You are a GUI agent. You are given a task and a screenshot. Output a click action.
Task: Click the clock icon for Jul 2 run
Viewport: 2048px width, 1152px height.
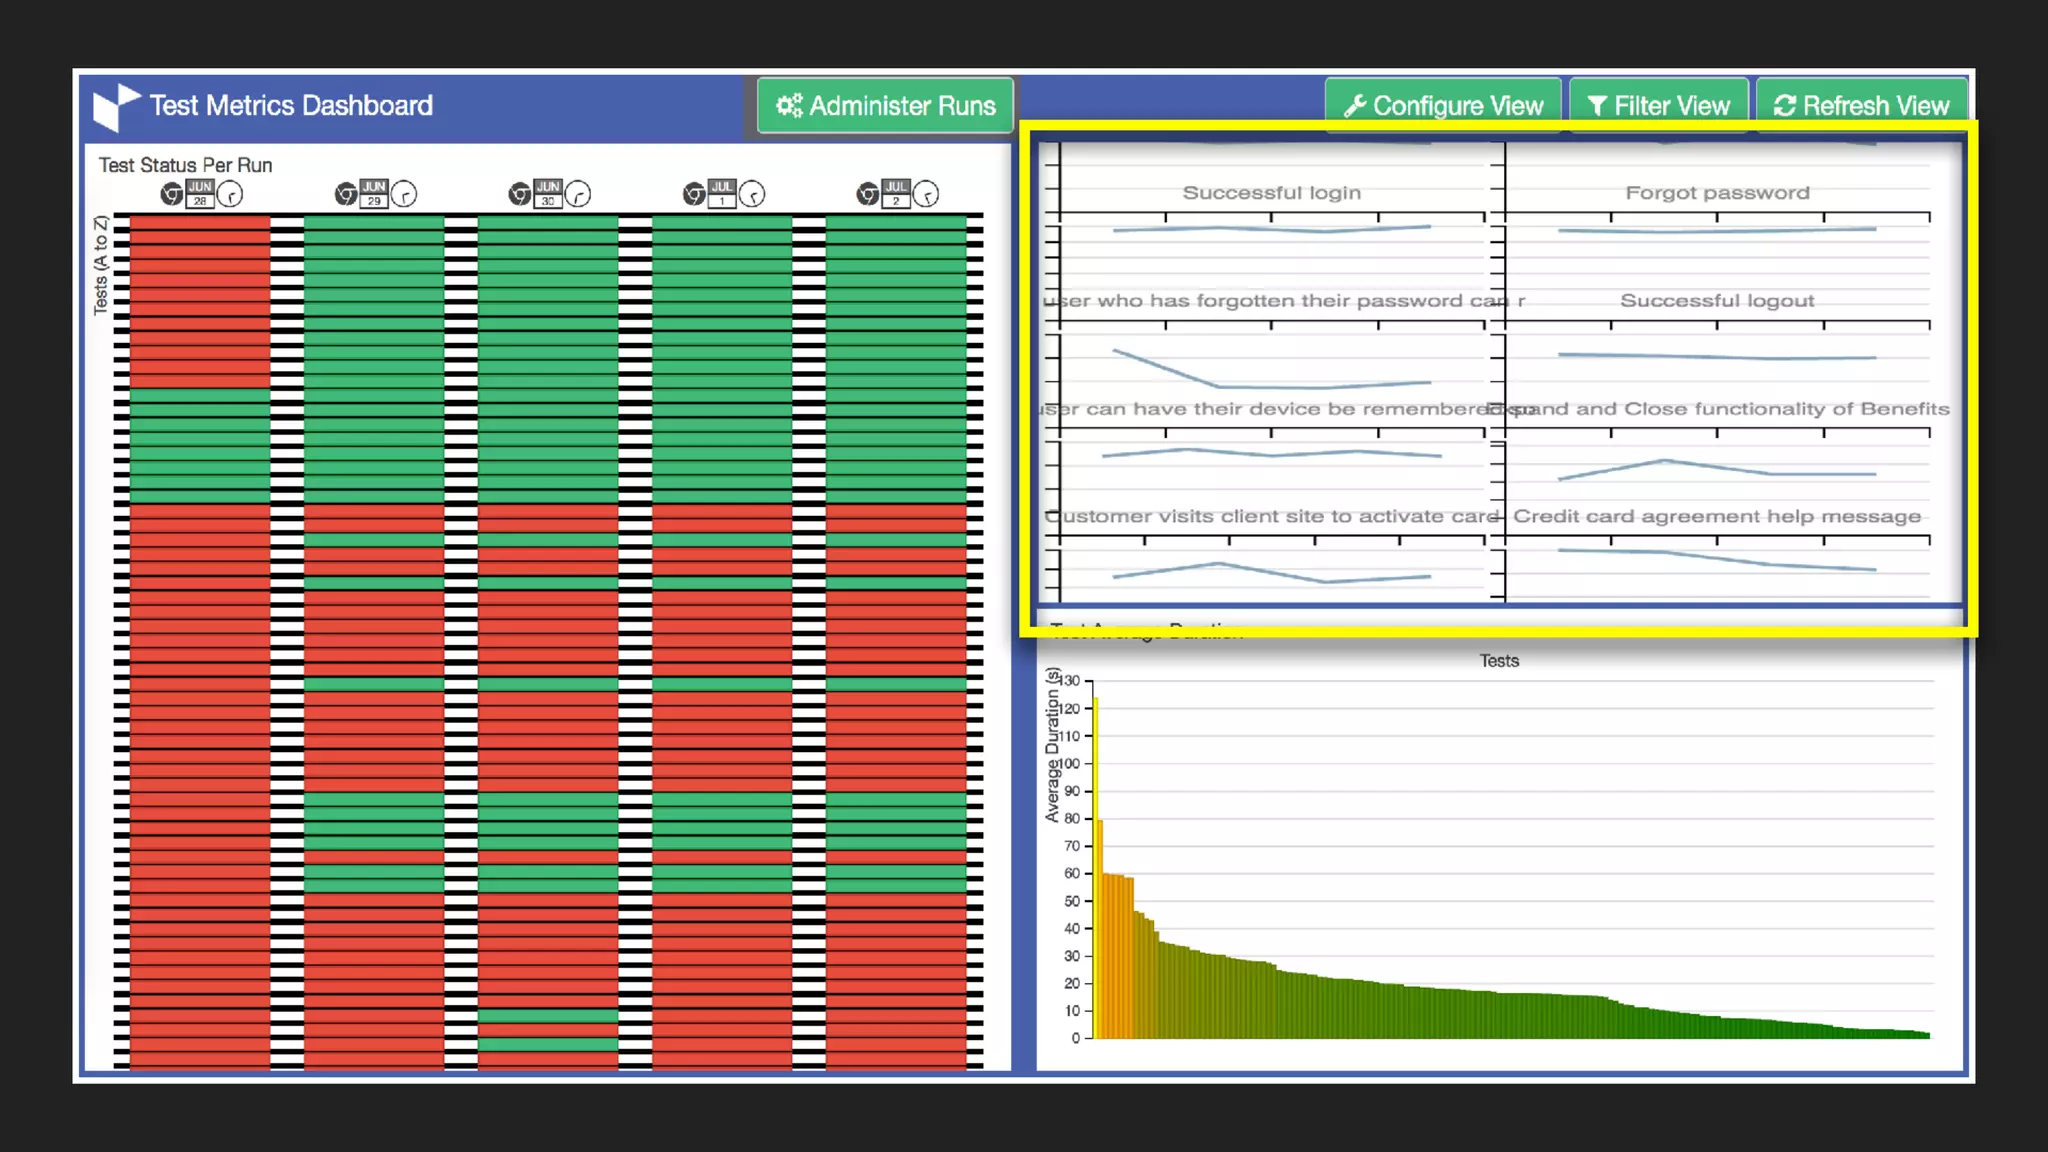926,194
